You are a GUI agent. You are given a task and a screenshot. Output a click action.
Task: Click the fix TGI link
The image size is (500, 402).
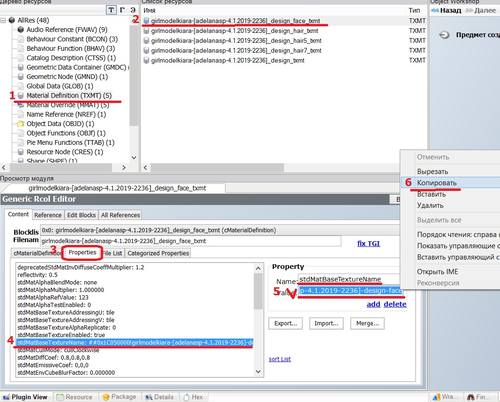pos(368,243)
